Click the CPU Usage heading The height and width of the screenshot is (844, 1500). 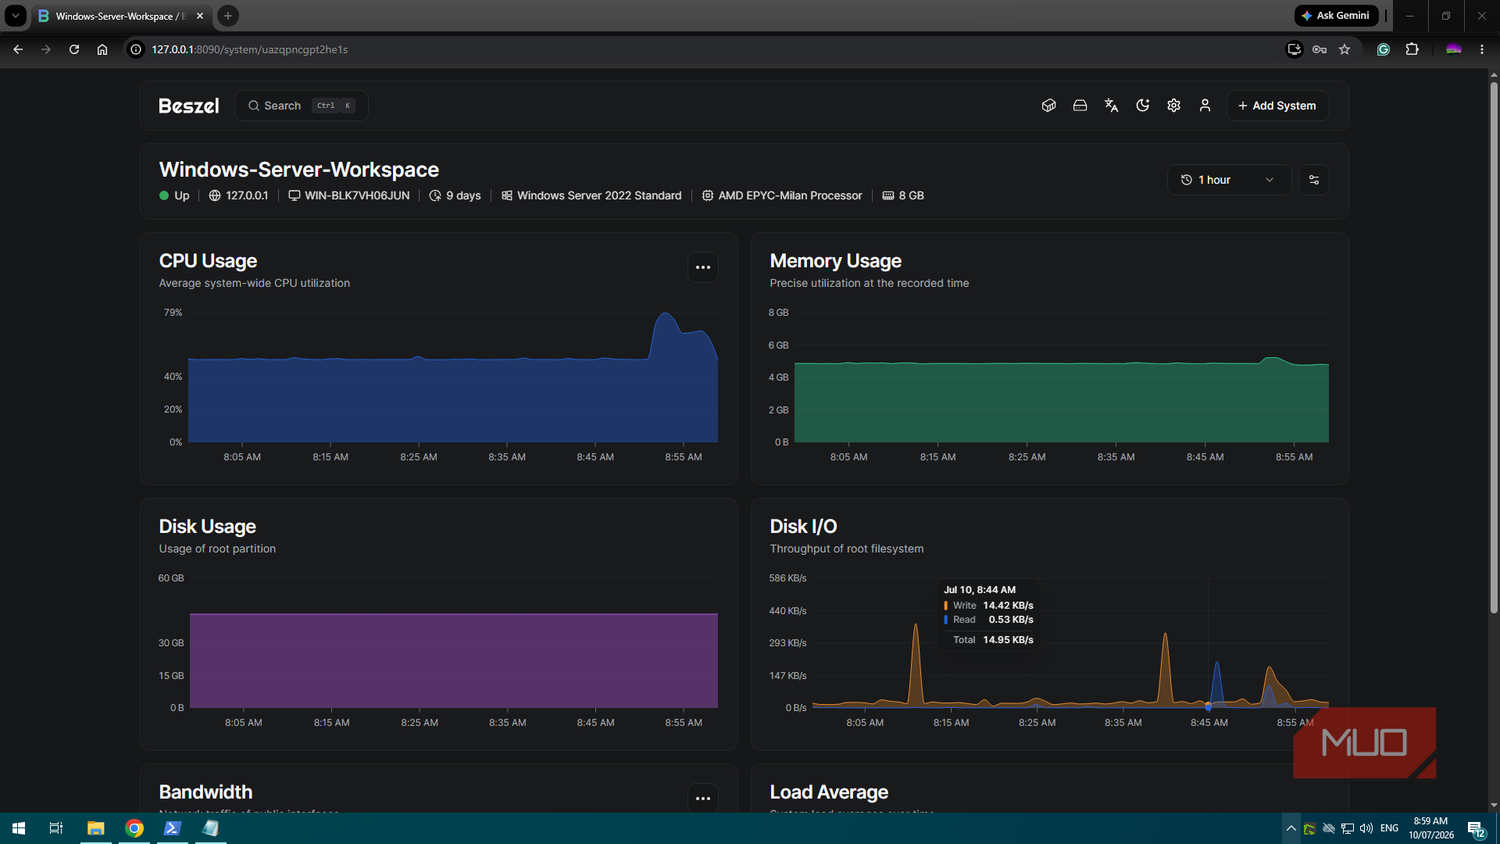tap(208, 261)
